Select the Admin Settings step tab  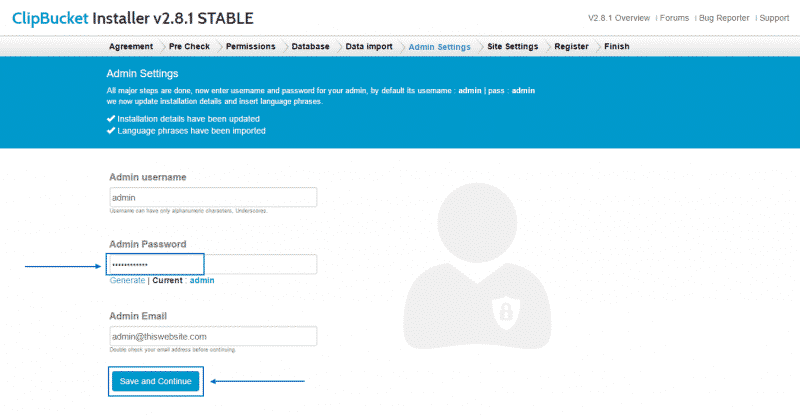click(440, 46)
